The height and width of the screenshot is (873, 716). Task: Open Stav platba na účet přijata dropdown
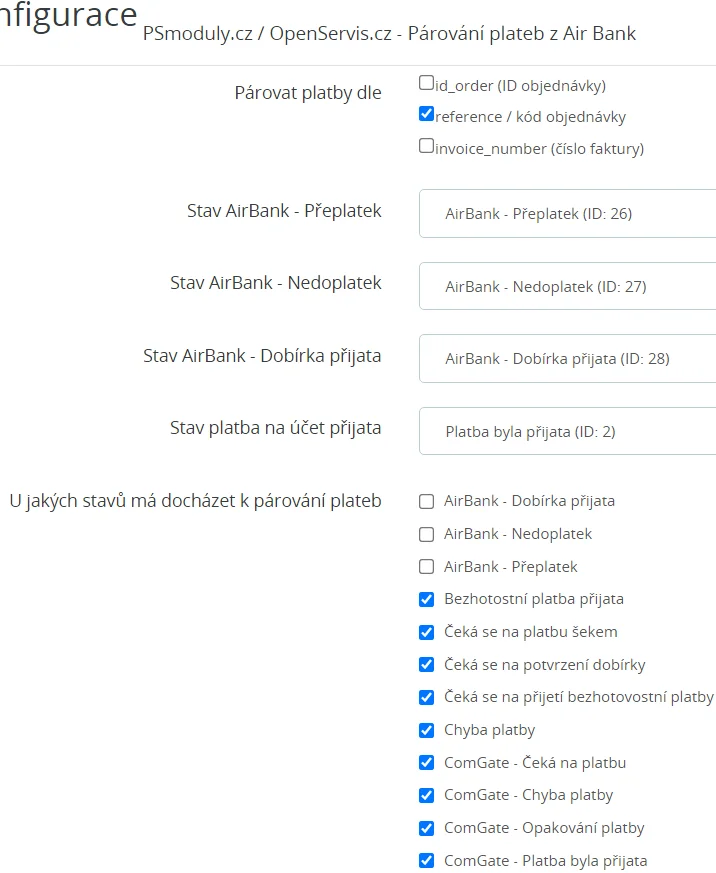[567, 432]
